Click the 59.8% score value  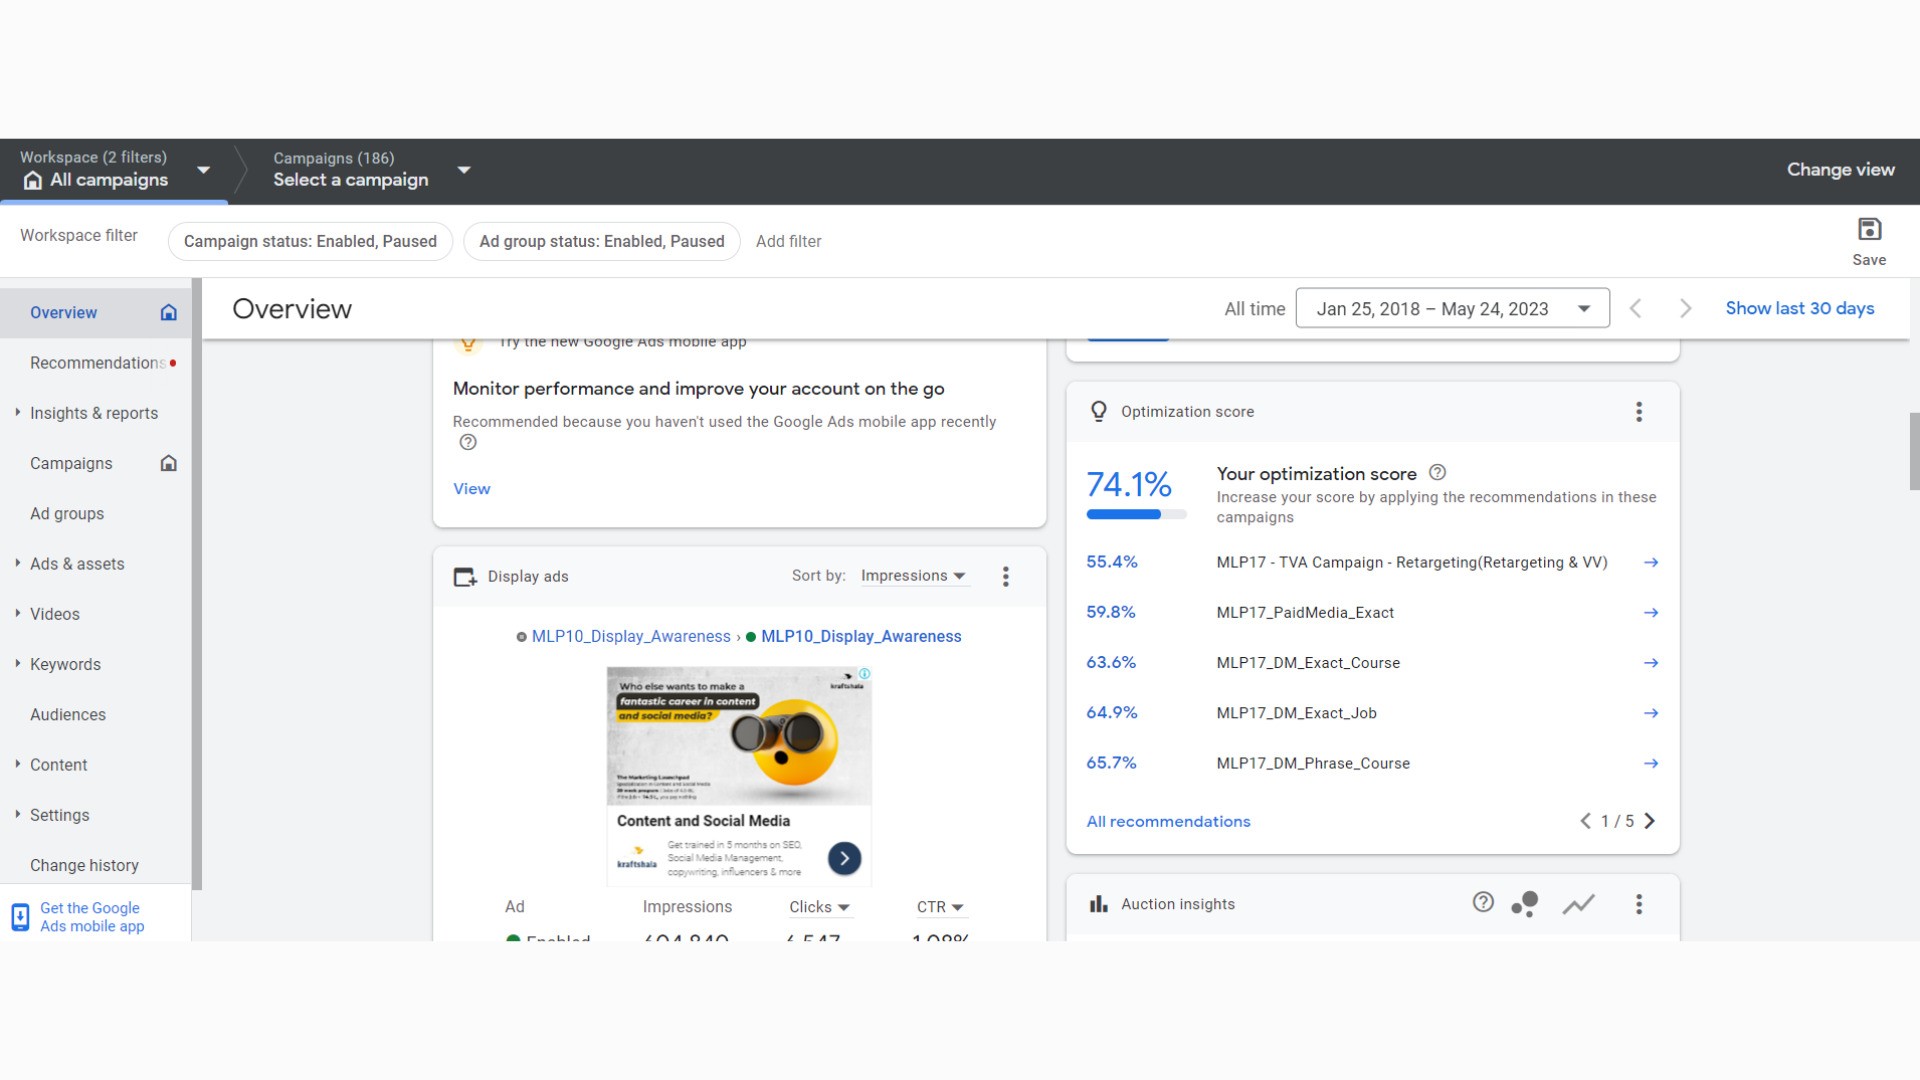[x=1111, y=612]
